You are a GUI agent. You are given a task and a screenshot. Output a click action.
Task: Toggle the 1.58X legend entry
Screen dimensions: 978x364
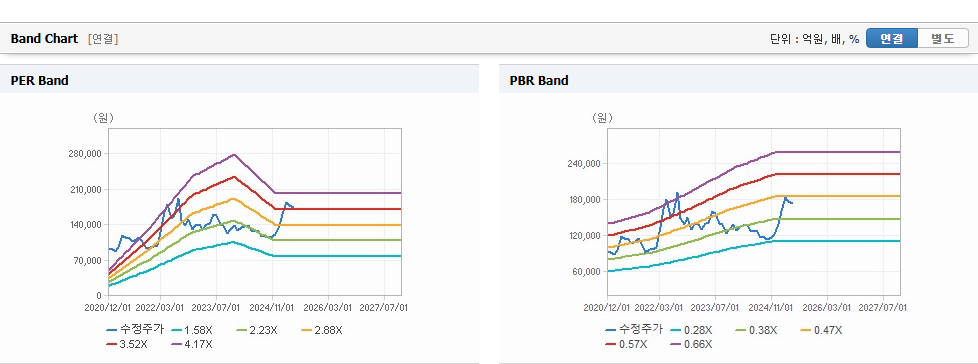[x=192, y=330]
